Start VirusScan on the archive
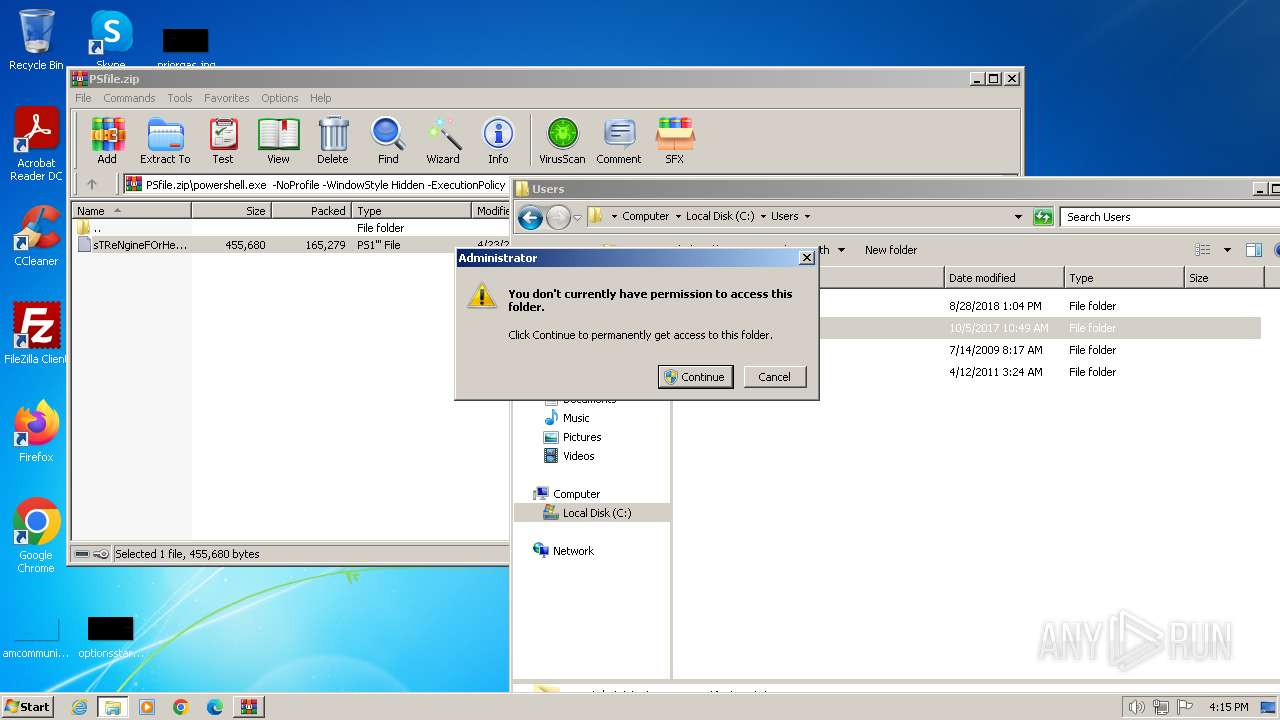1280x720 pixels. 562,141
